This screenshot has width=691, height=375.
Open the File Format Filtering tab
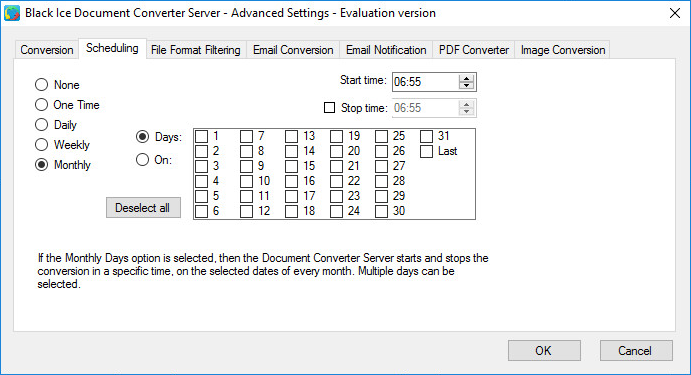(196, 50)
